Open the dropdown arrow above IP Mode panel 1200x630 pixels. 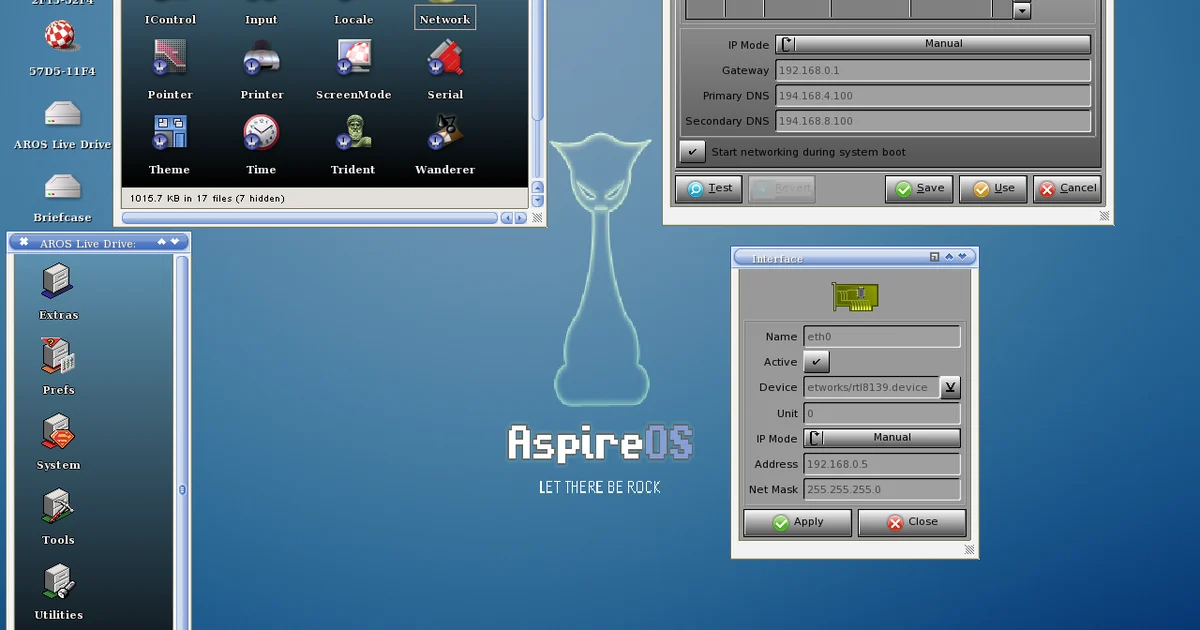click(1022, 10)
